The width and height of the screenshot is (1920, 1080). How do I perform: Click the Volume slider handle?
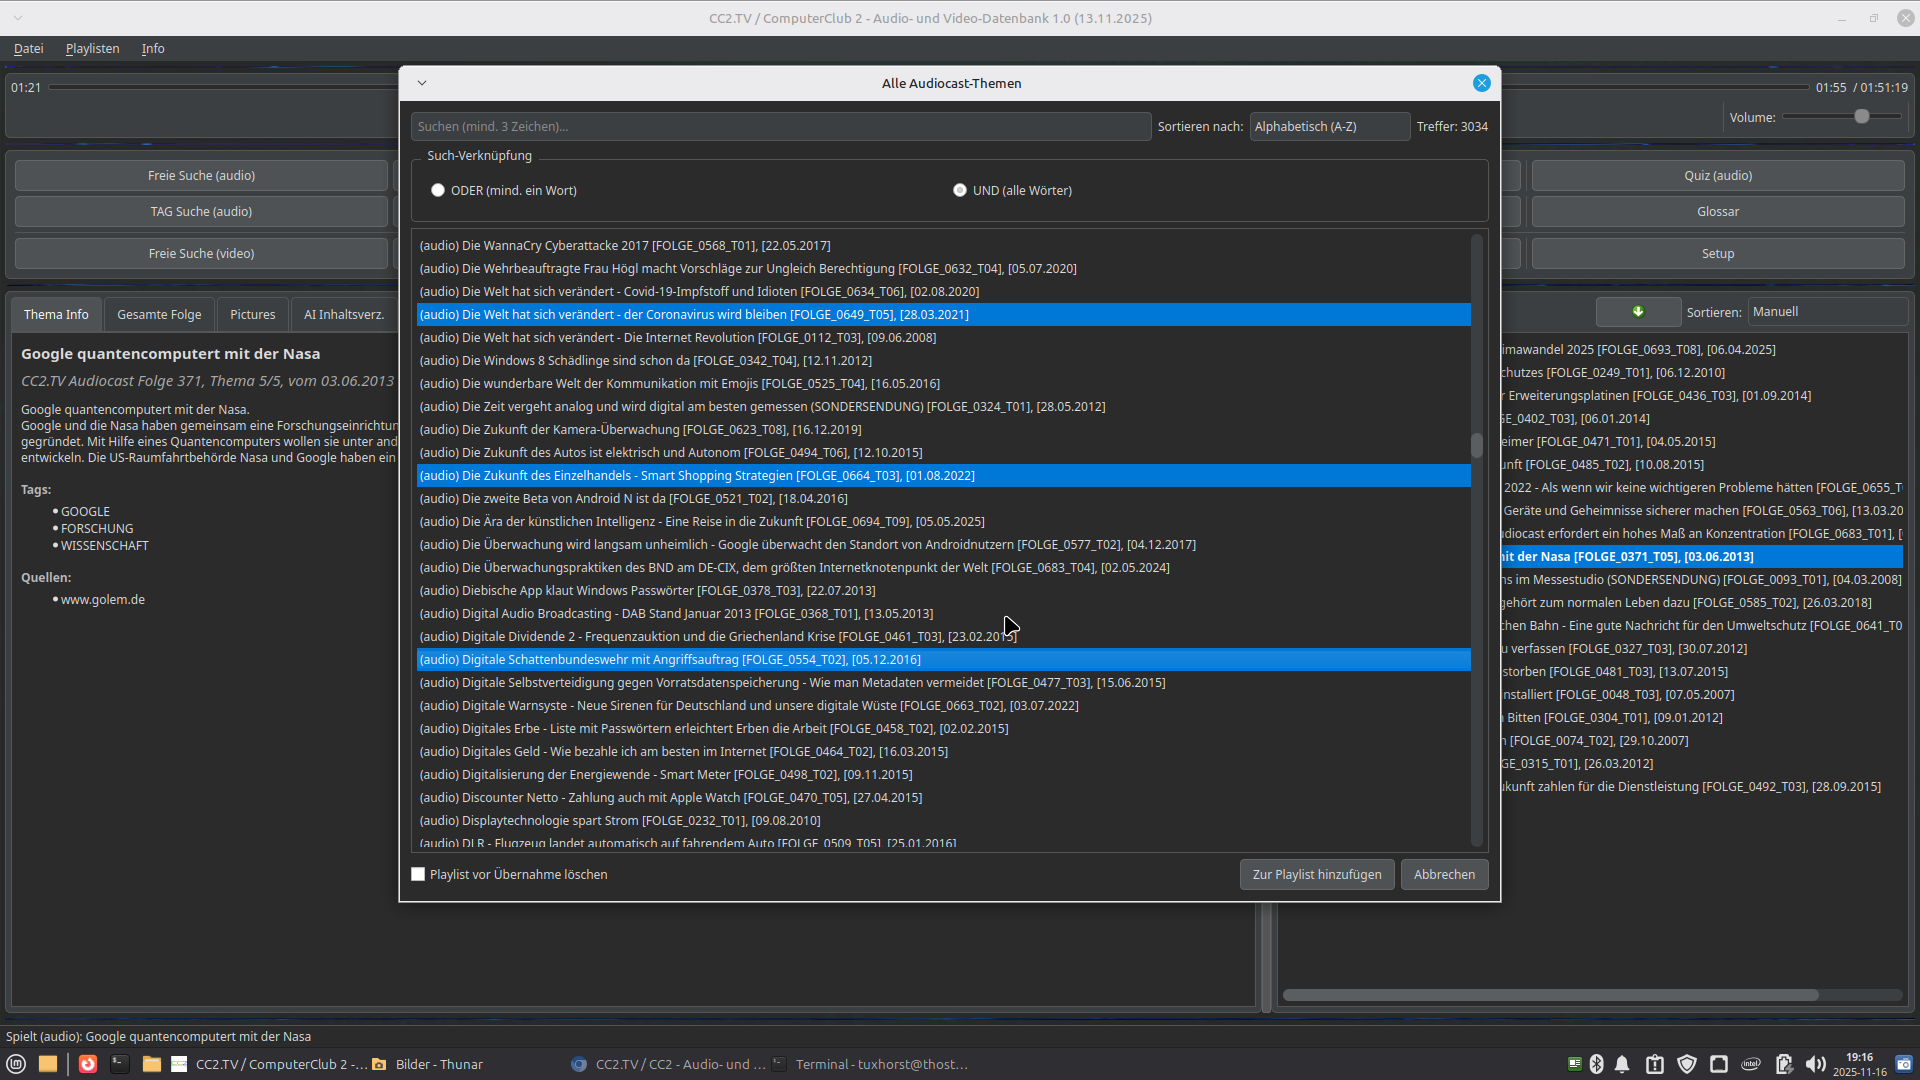pos(1862,117)
